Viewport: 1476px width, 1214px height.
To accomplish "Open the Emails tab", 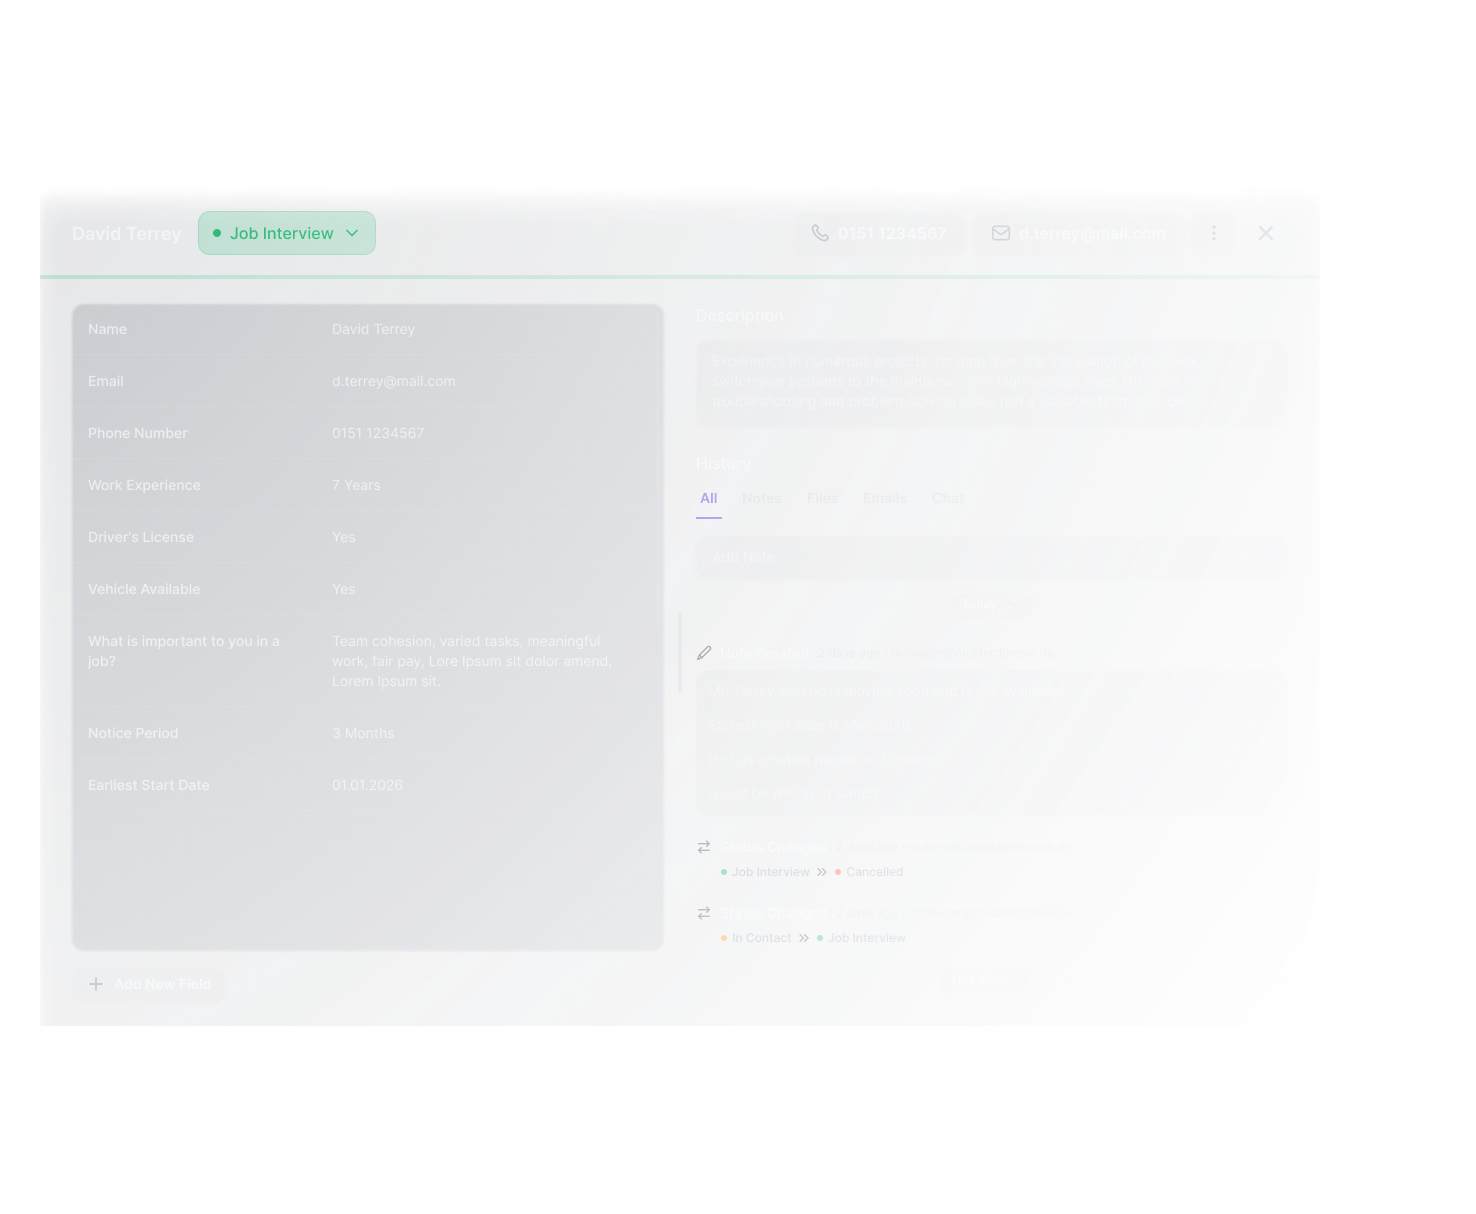I will (x=885, y=498).
